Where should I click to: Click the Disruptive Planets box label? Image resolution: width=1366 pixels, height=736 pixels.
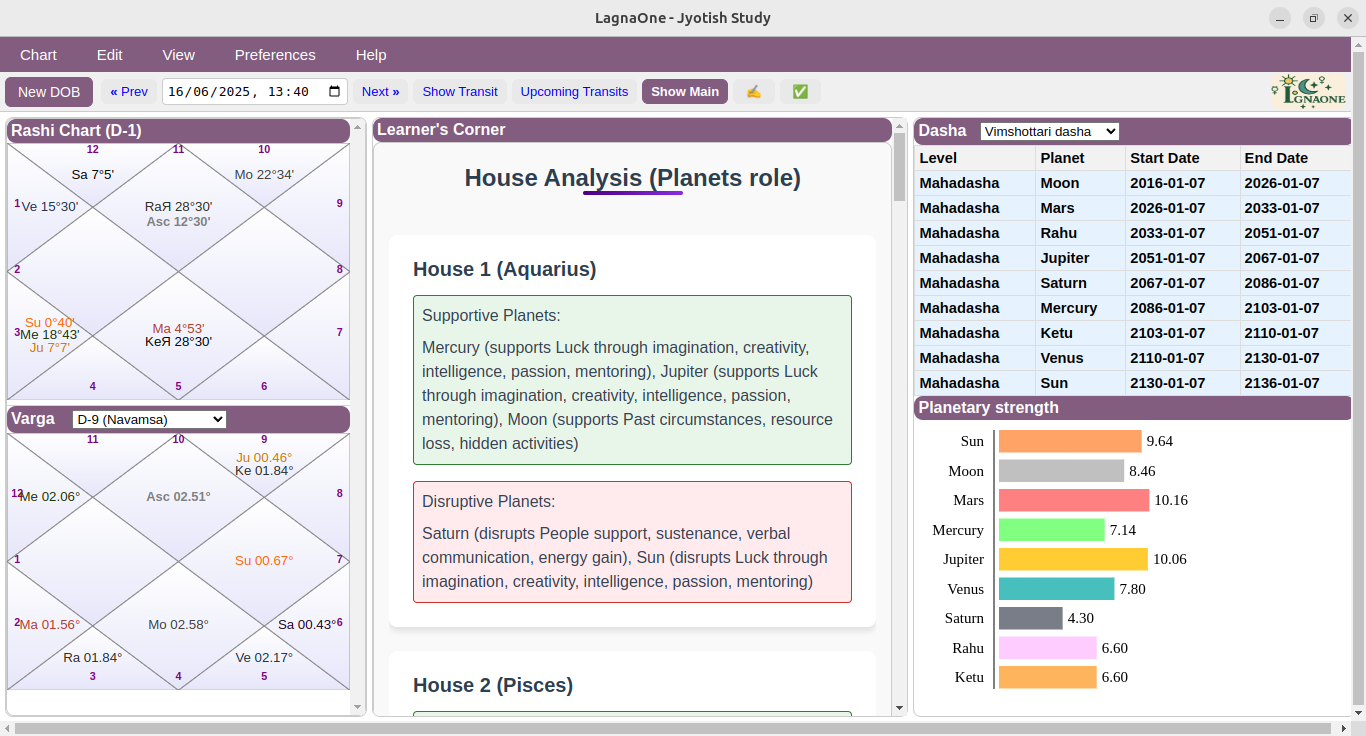[x=488, y=502]
